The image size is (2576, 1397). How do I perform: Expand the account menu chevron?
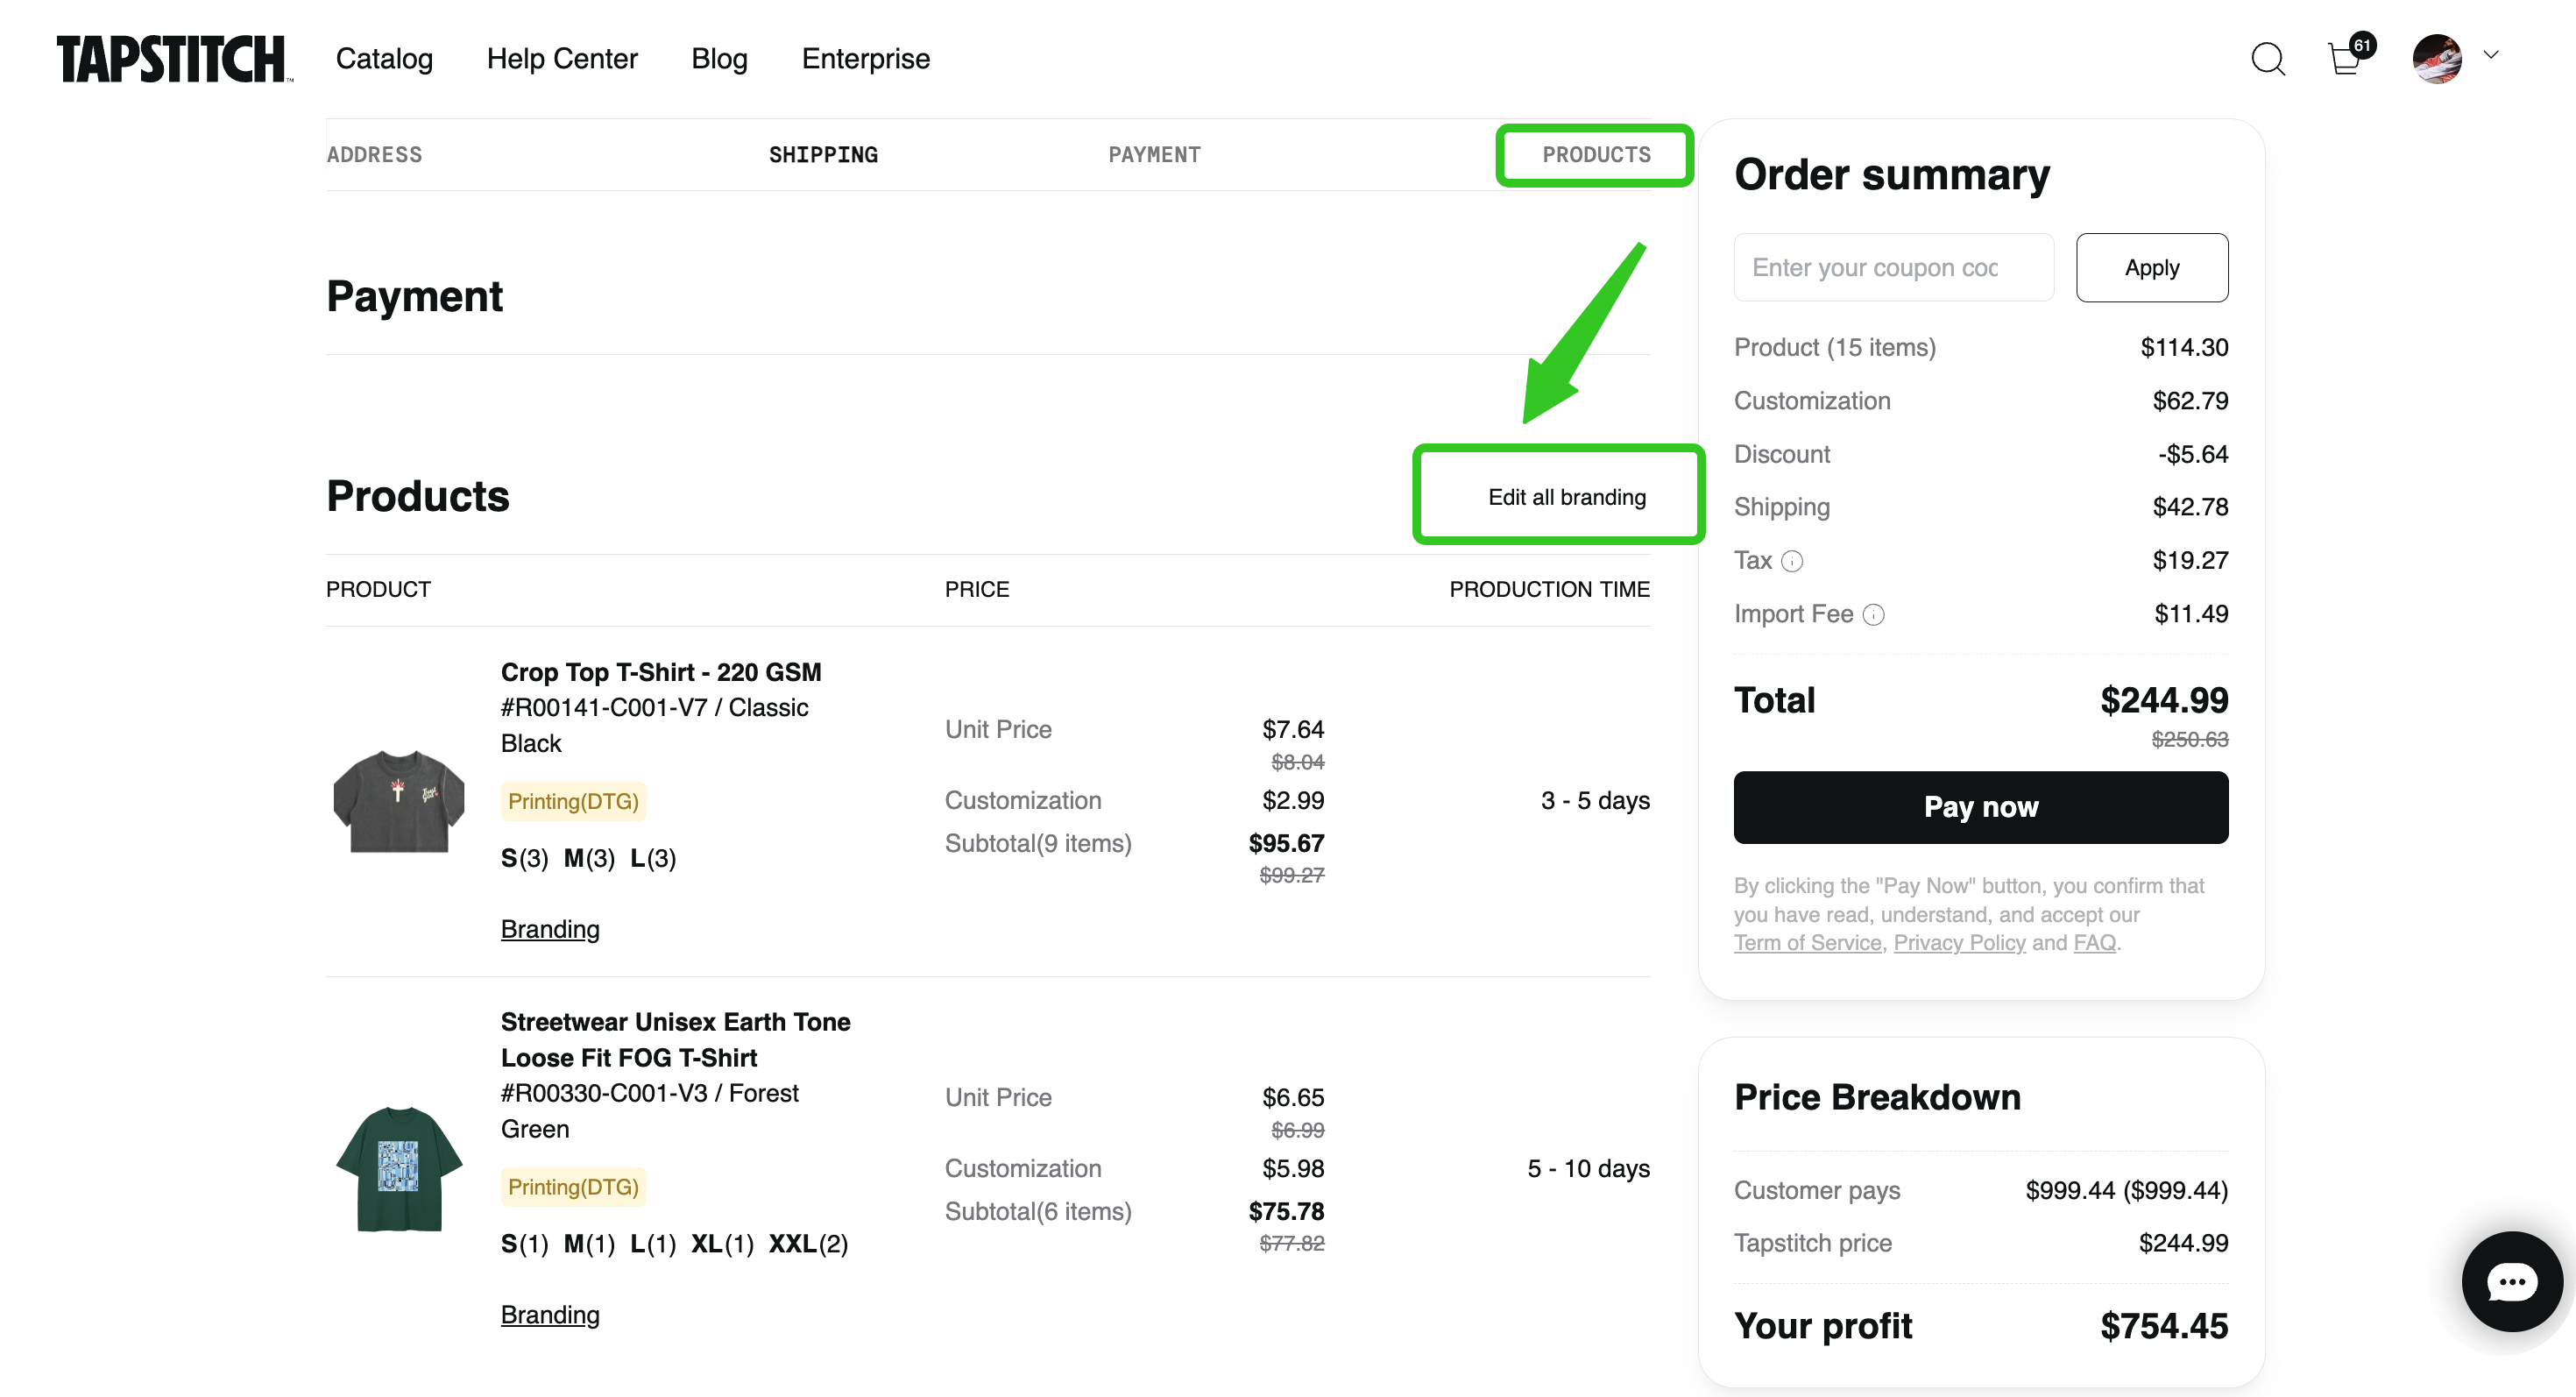[2491, 55]
